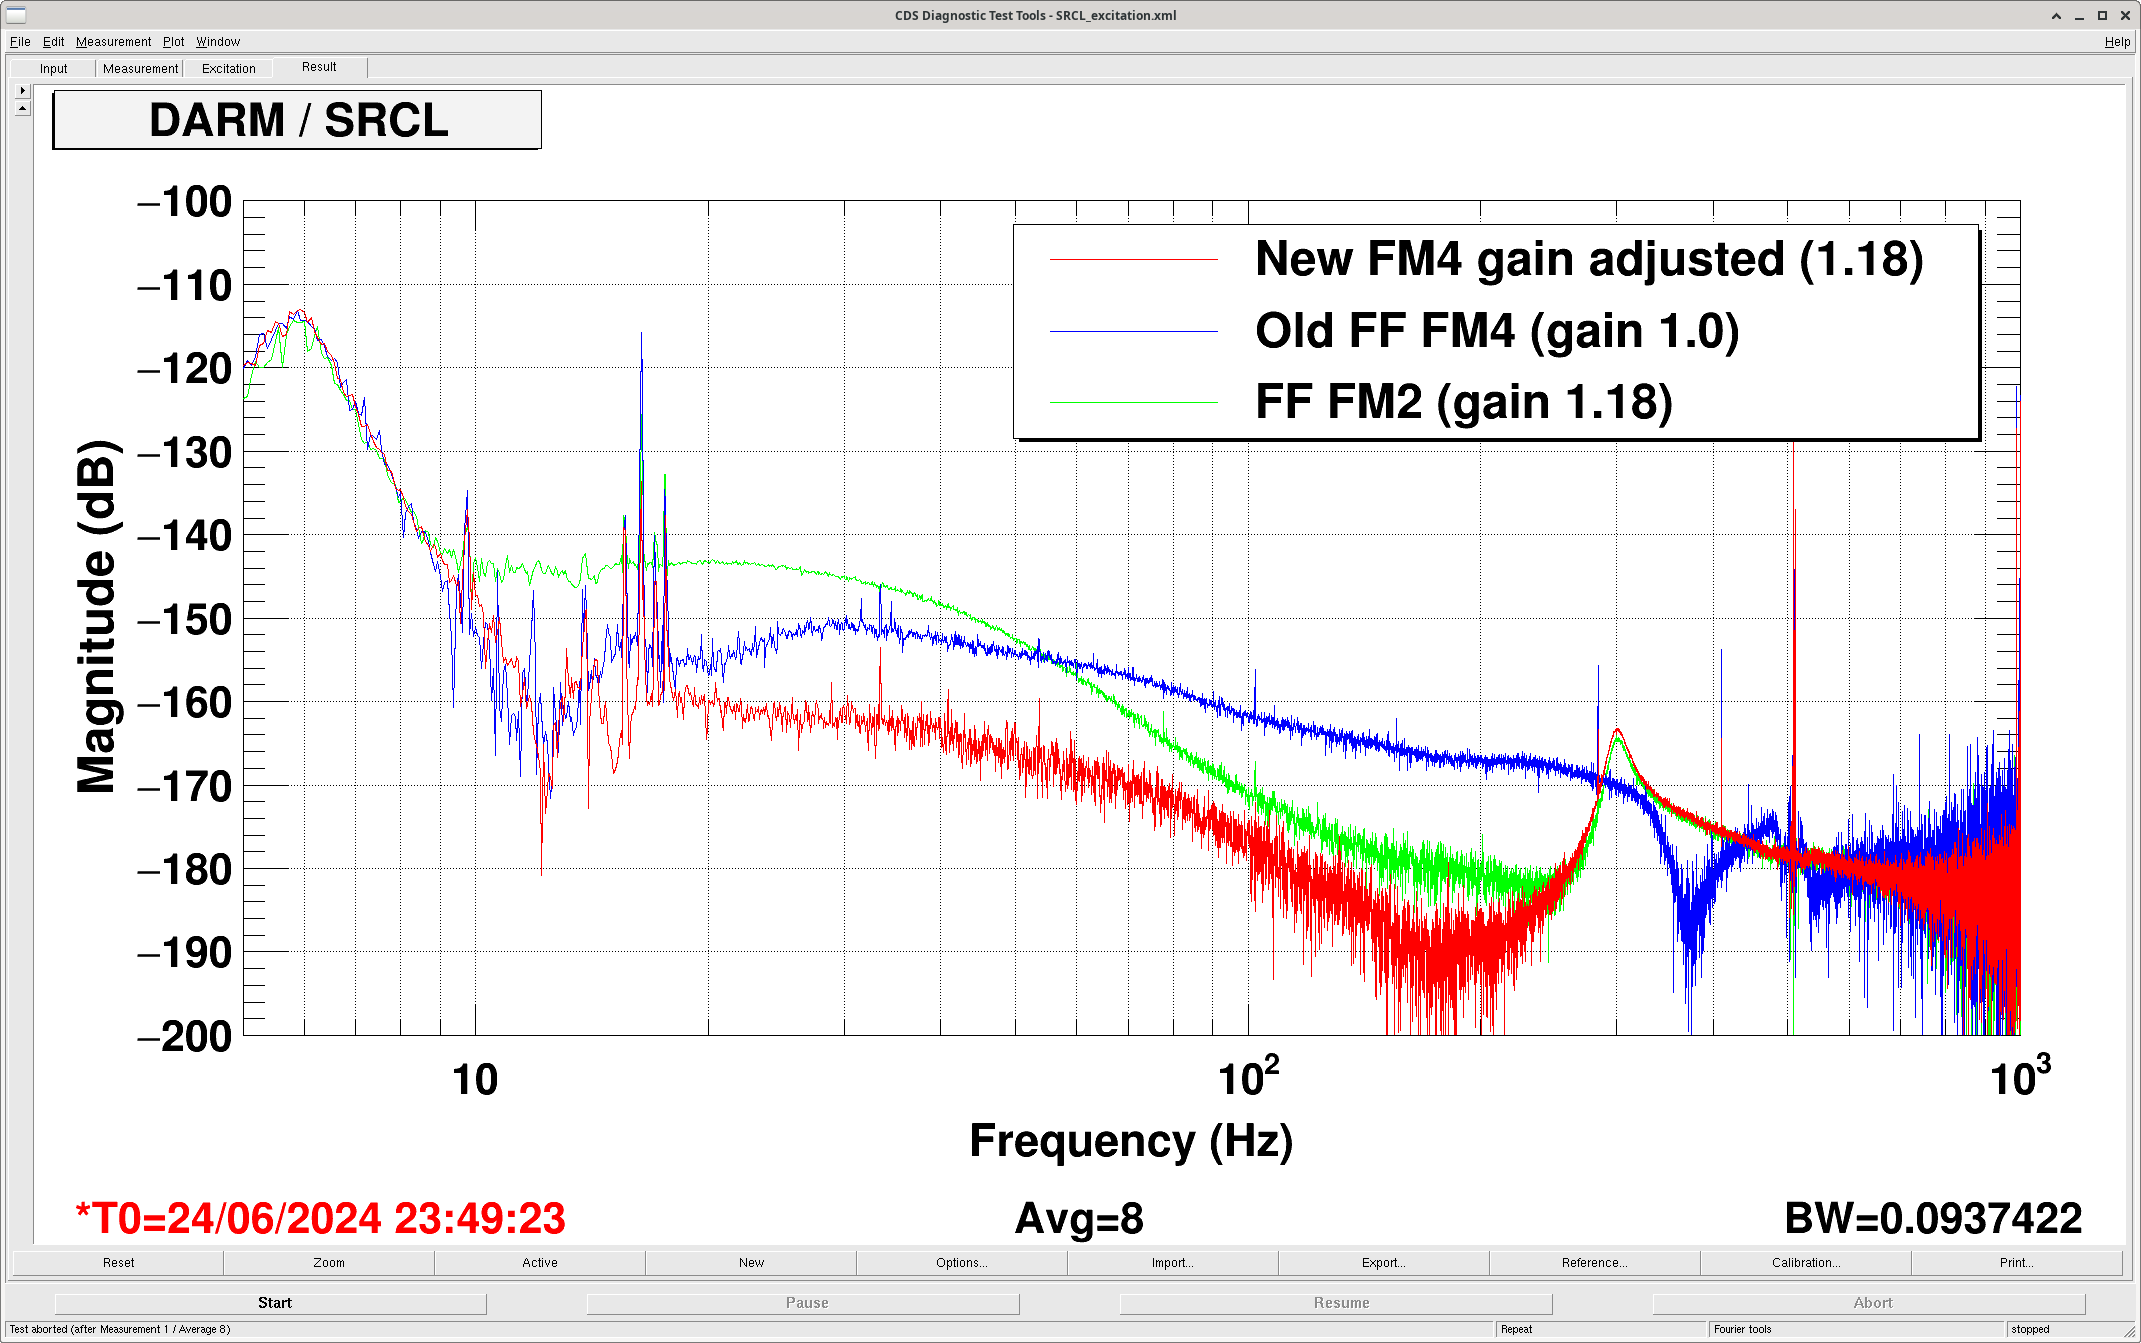Click the Active button
Viewport: 2141px width, 1343px height.
(540, 1262)
